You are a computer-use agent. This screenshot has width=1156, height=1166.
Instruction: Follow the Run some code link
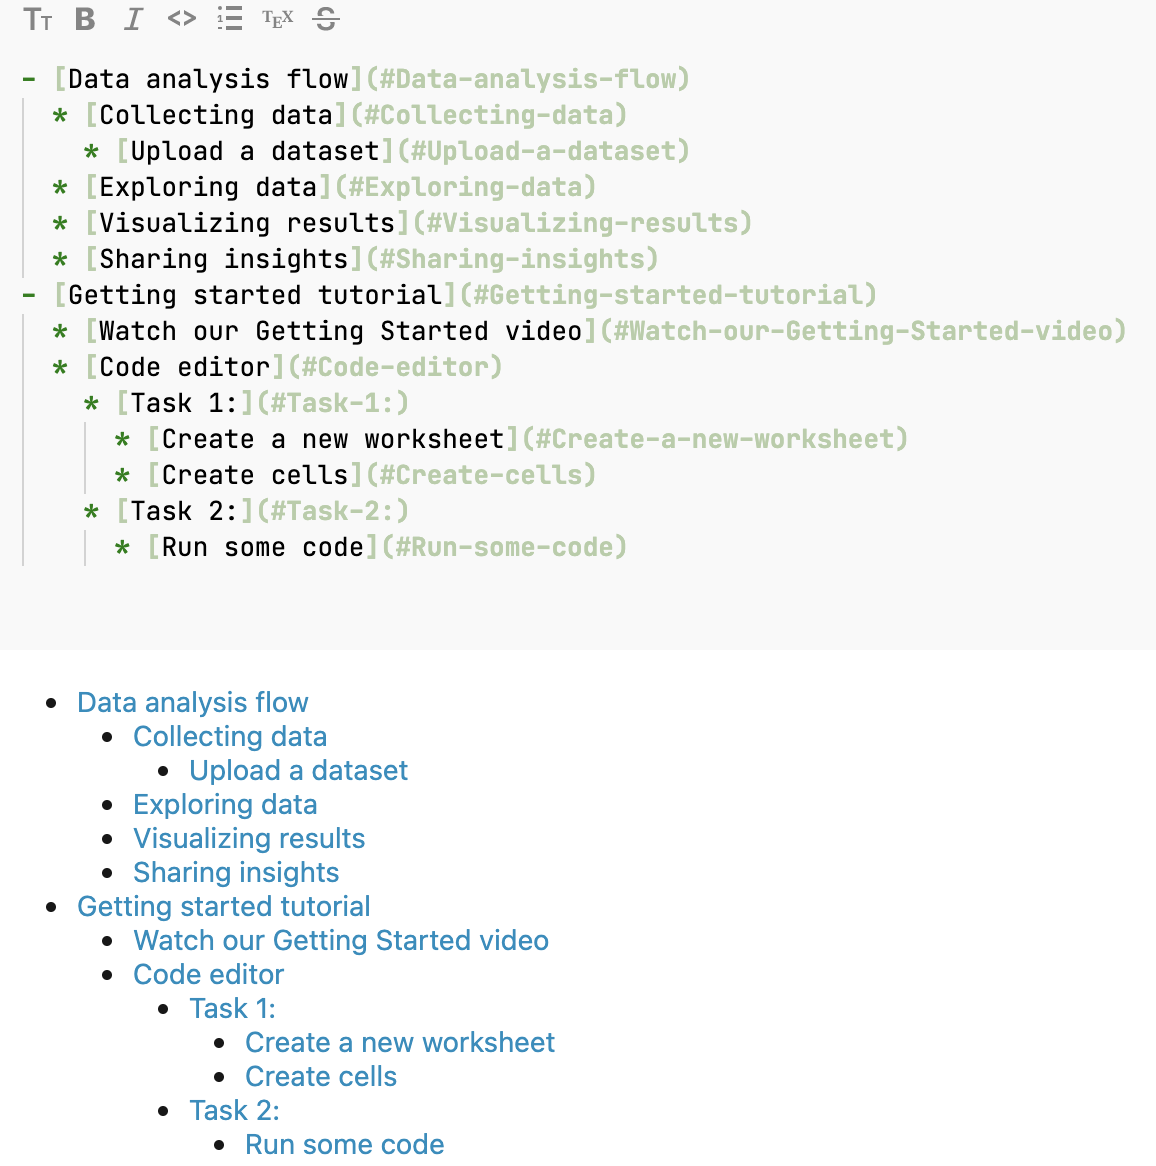click(344, 1144)
